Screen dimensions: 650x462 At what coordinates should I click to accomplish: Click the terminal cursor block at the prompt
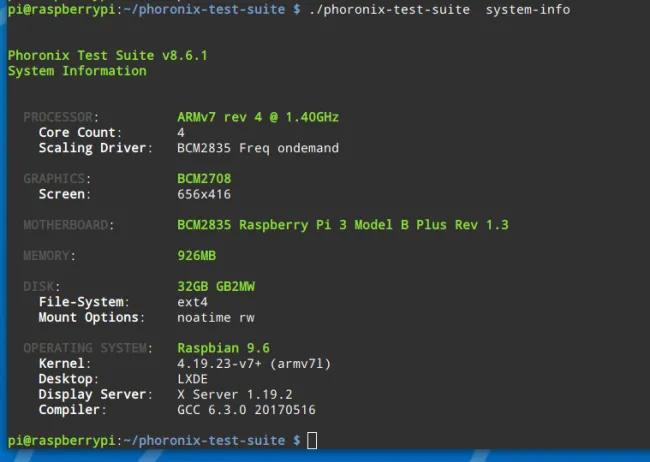313,440
